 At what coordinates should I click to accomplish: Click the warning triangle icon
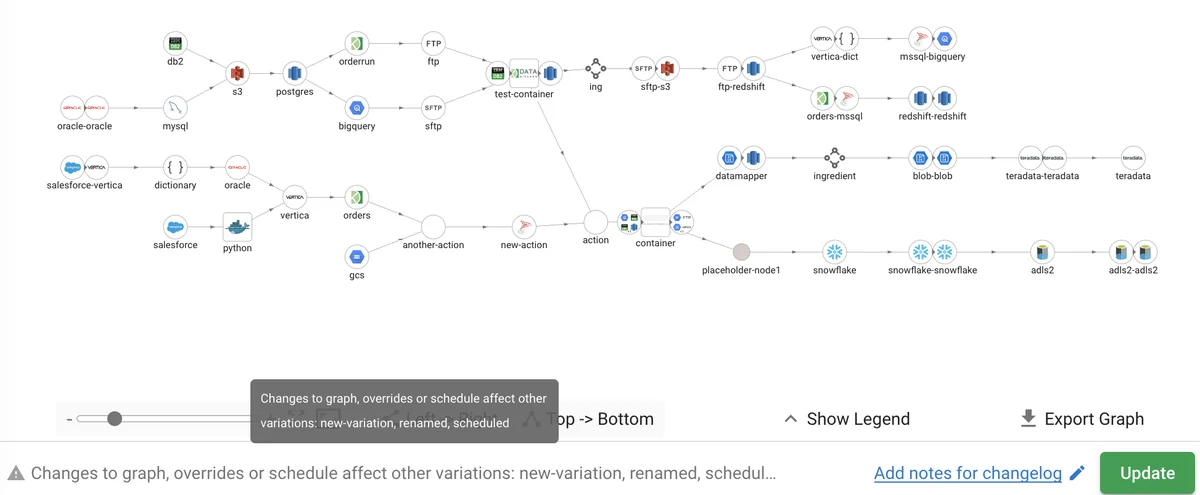(x=16, y=473)
